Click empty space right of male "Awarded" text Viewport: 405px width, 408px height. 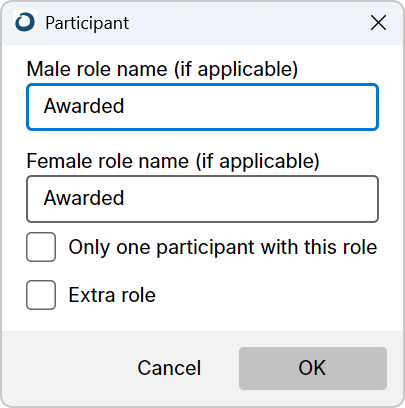[x=250, y=107]
